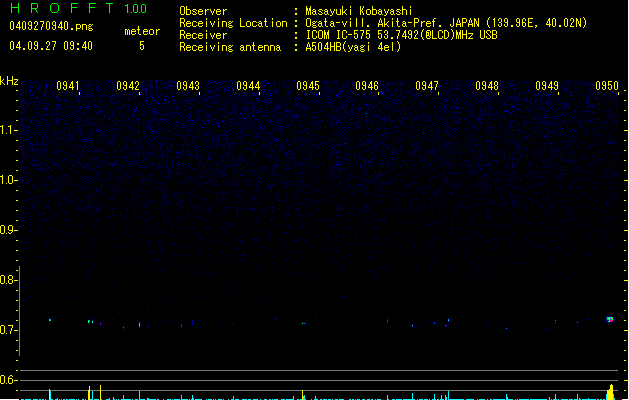
Task: Click the bright meteor echo near 0950
Action: point(610,319)
